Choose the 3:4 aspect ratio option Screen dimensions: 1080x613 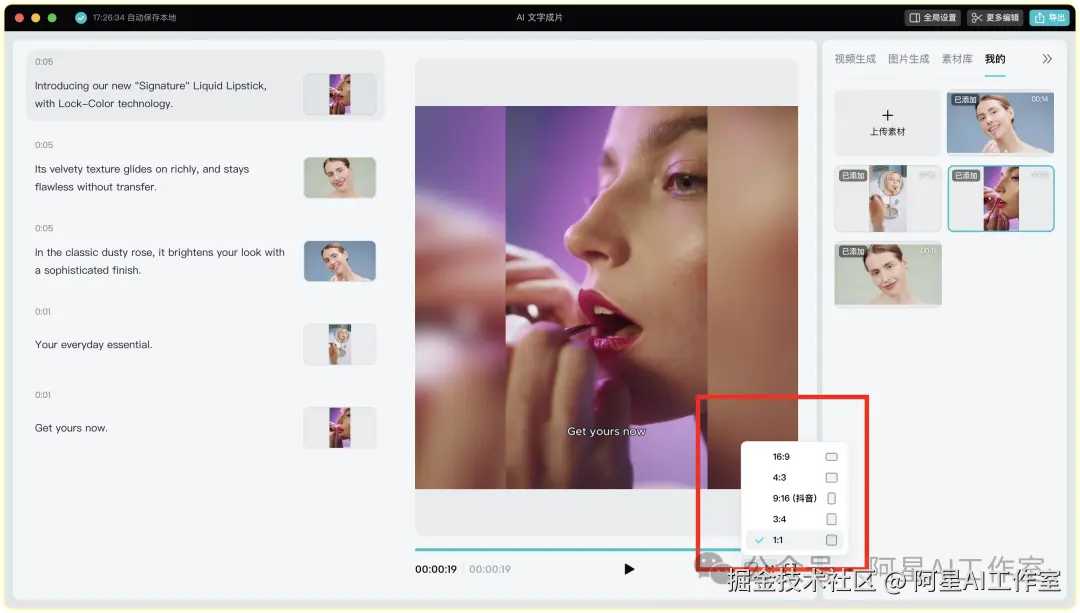point(796,519)
